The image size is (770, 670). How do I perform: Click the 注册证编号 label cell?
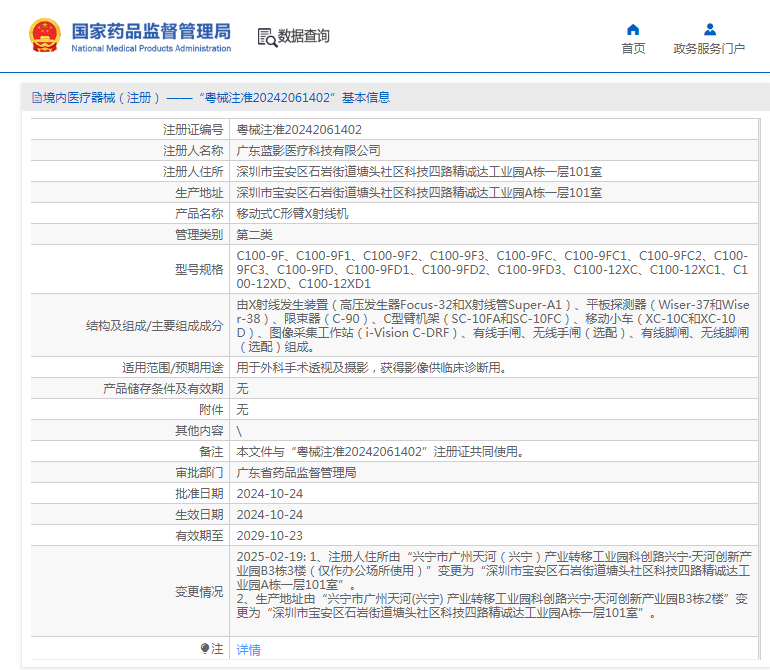coord(130,130)
